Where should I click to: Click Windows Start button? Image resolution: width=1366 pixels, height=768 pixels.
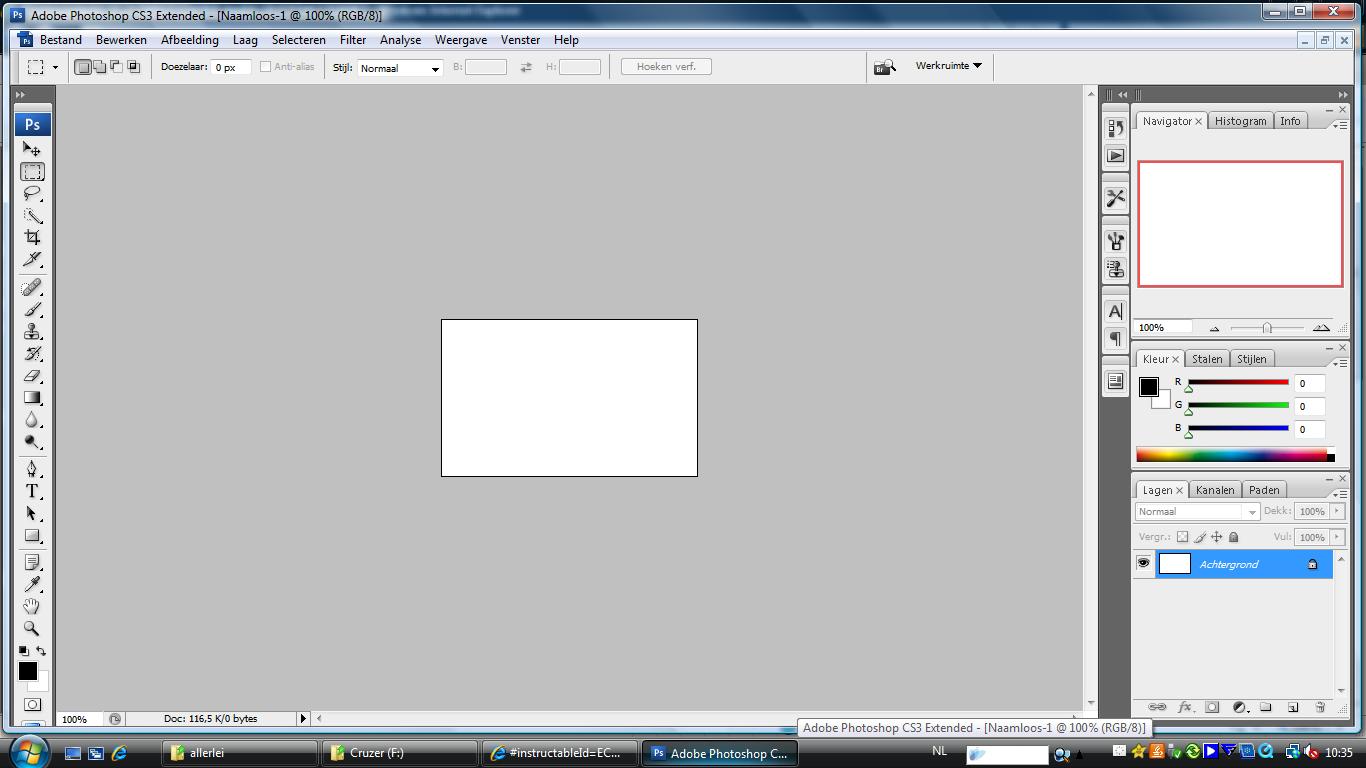click(27, 752)
